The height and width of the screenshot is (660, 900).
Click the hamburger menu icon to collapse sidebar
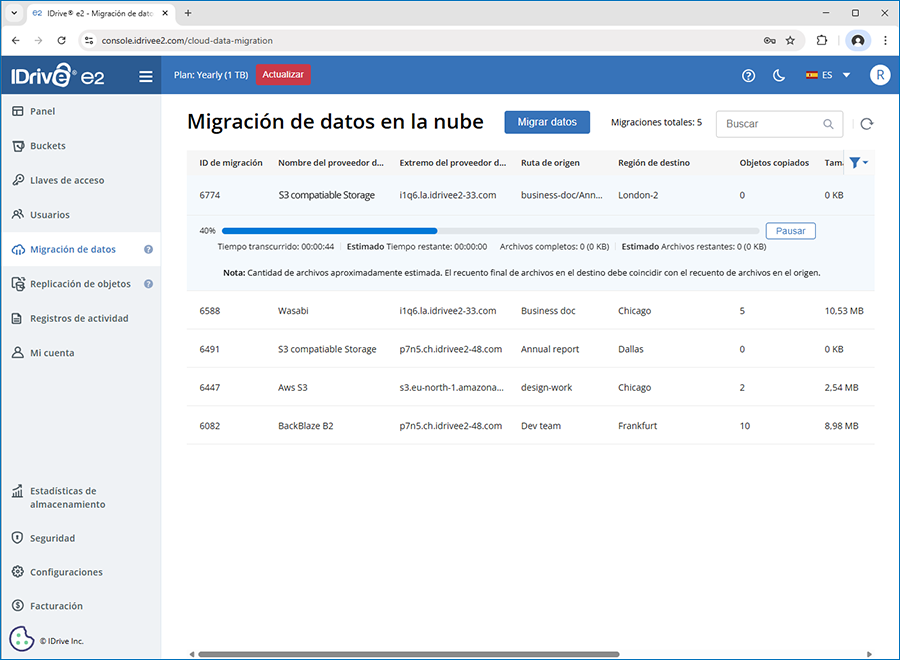[x=146, y=76]
